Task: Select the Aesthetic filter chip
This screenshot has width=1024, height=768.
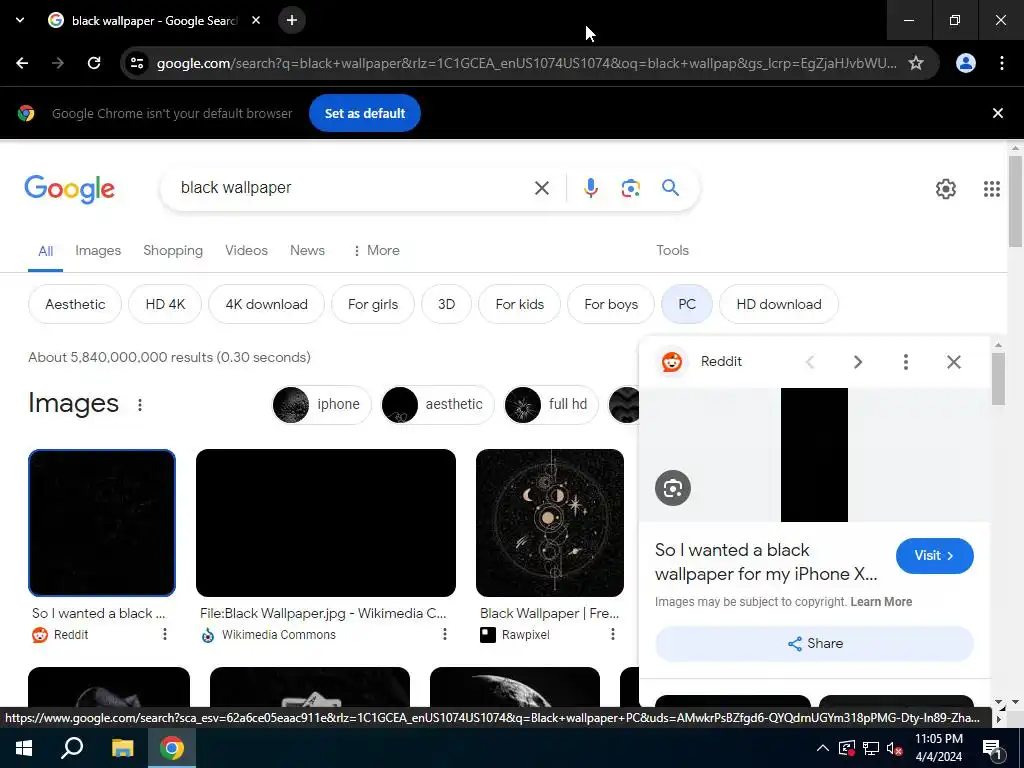Action: [x=75, y=304]
